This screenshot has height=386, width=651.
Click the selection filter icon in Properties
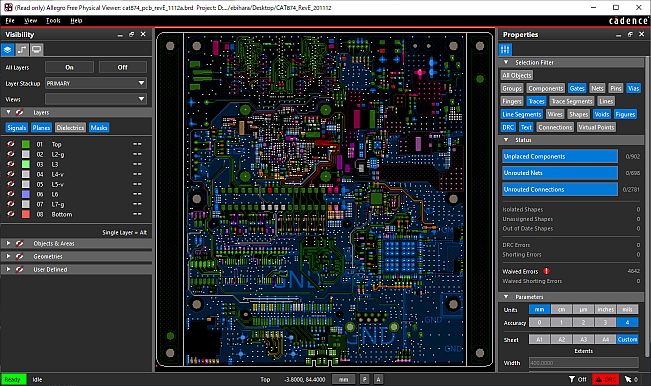(505, 49)
